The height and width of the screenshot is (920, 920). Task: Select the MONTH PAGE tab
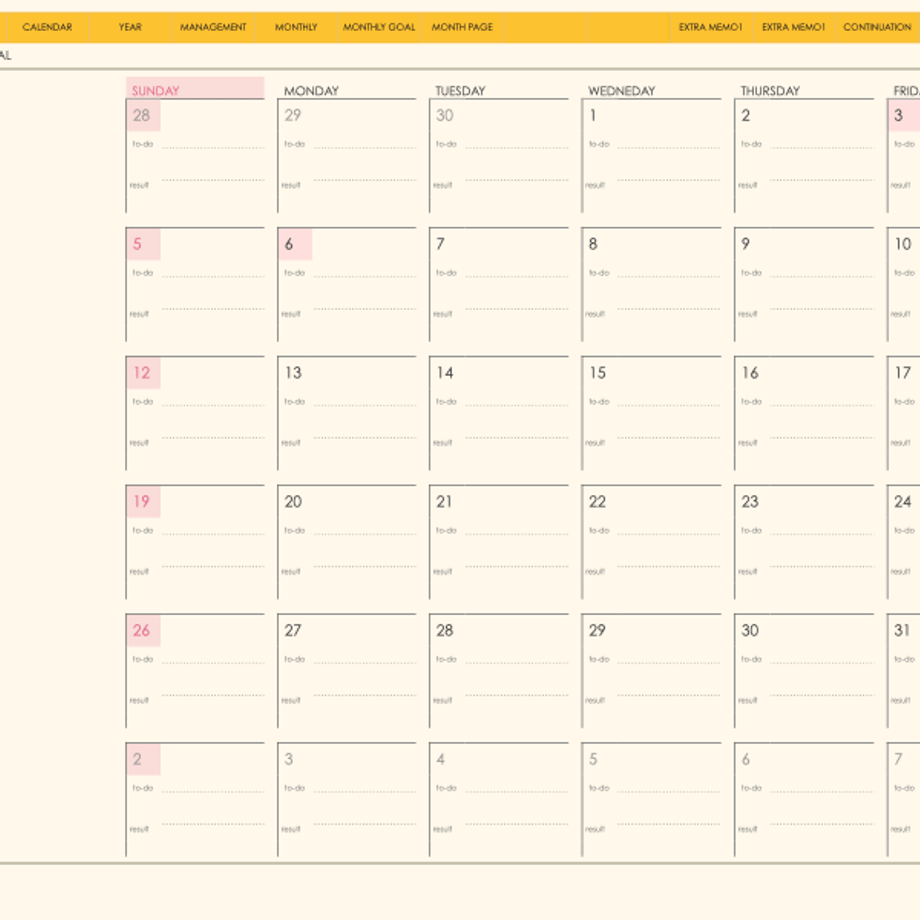(x=462, y=27)
